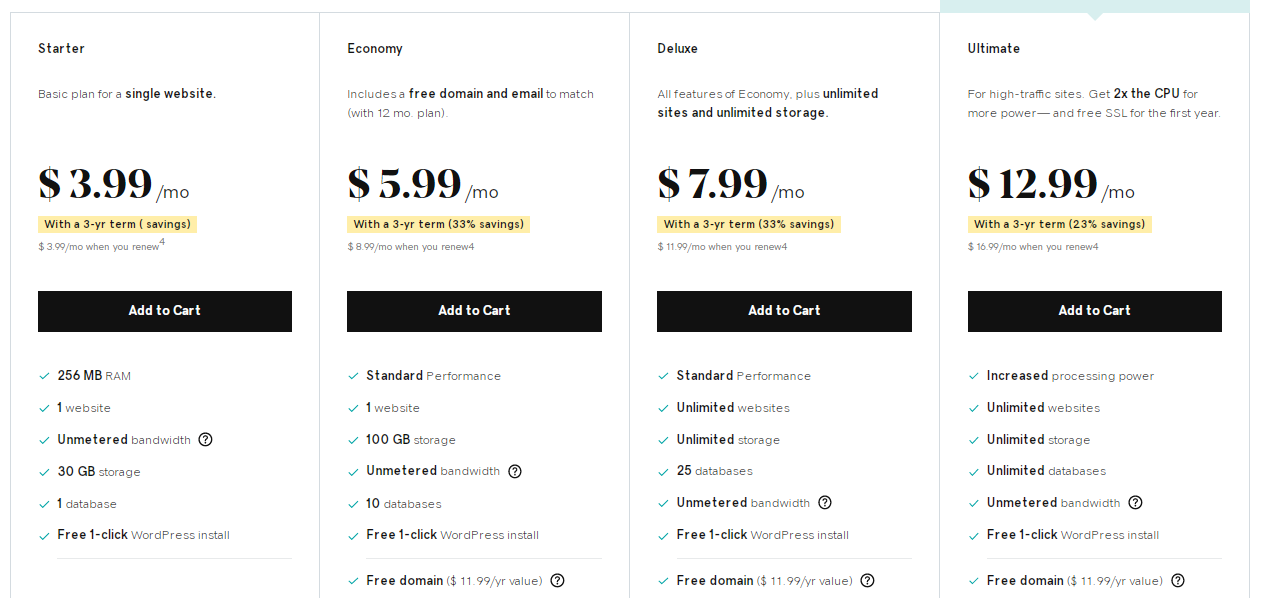1276x598 pixels.
Task: Open Unmetered bandwidth tooltip on Deluxe plan
Action: point(824,503)
